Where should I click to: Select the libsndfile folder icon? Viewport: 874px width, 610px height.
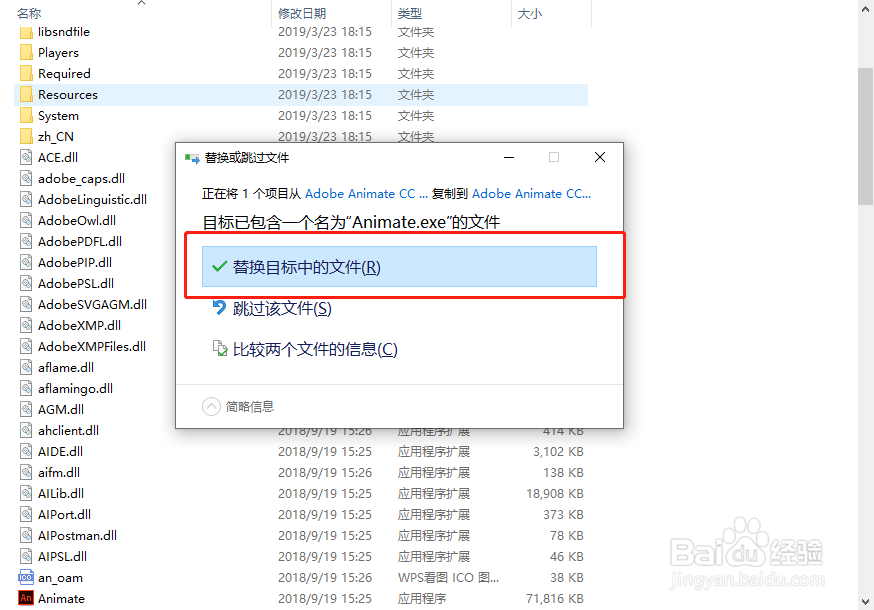26,32
